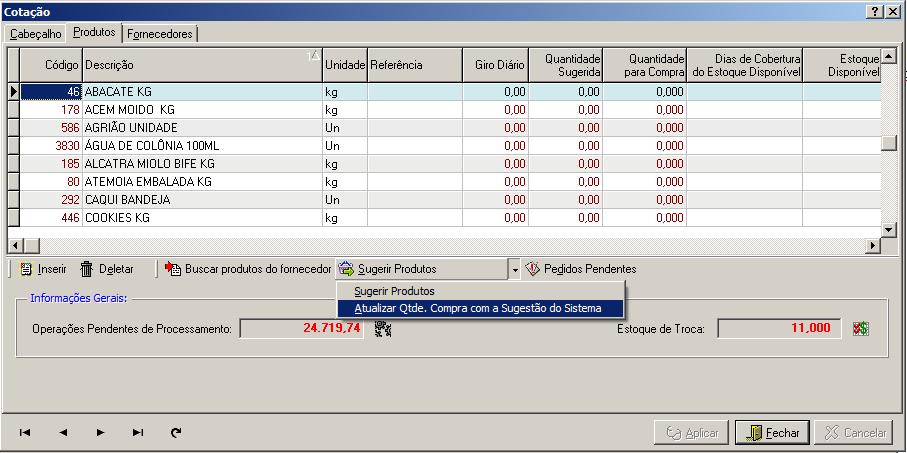
Task: Click the Inserir icon button
Action: [27, 269]
